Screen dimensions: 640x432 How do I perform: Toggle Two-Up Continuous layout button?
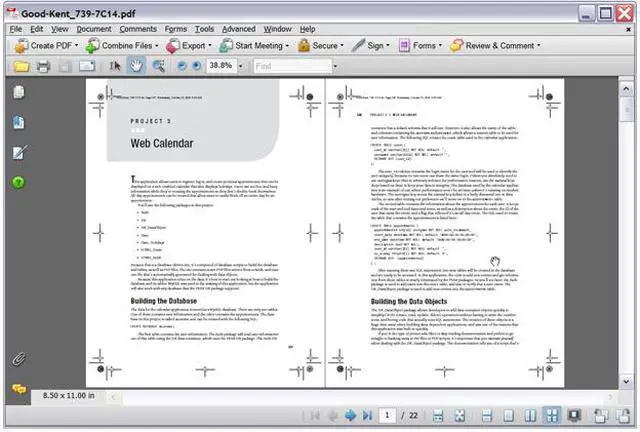click(552, 416)
